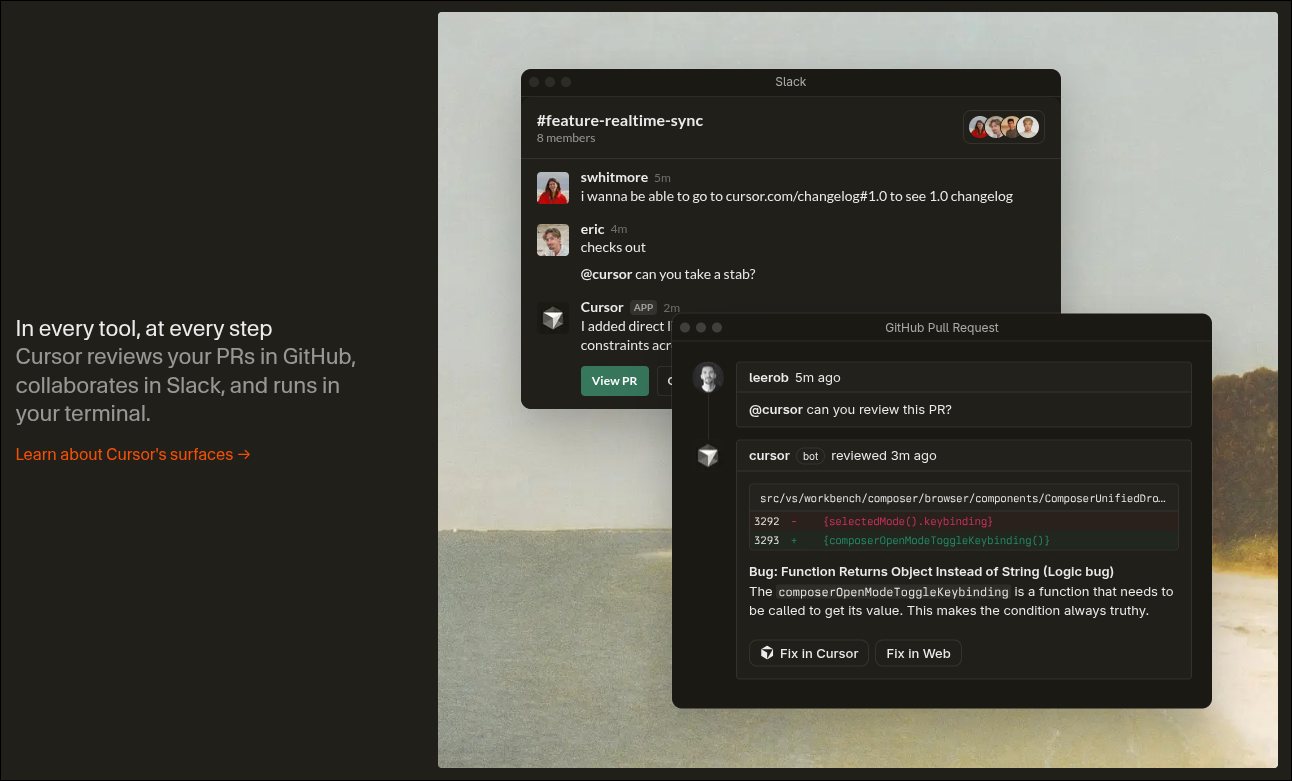This screenshot has height=781, width=1292.
Task: Click the src/vs/workbench file path header
Action: (x=963, y=498)
